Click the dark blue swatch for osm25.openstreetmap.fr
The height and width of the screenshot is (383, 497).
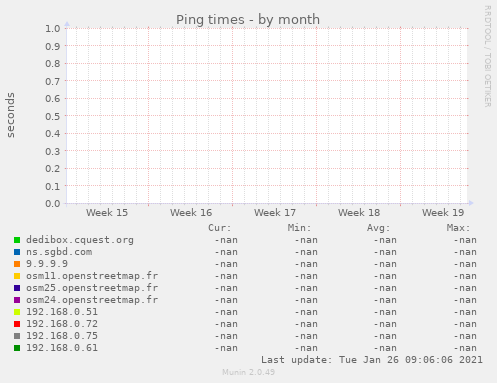pyautogui.click(x=17, y=288)
